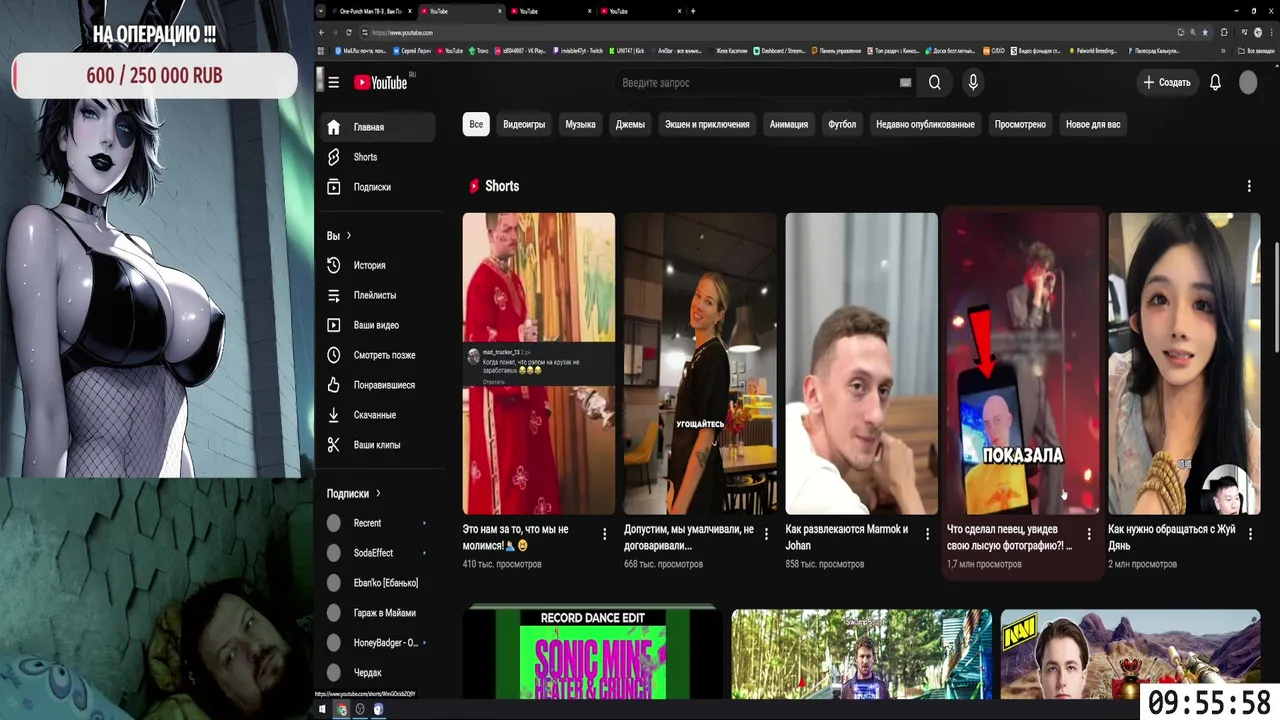1280x720 pixels.
Task: Select the Видеоигры filter chip
Action: [x=524, y=124]
